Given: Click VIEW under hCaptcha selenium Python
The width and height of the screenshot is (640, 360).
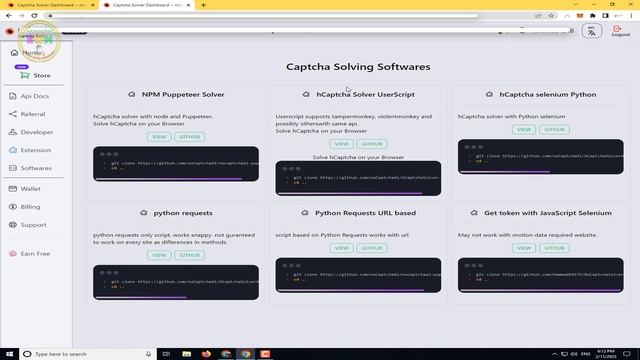Looking at the screenshot, I should coord(524,129).
